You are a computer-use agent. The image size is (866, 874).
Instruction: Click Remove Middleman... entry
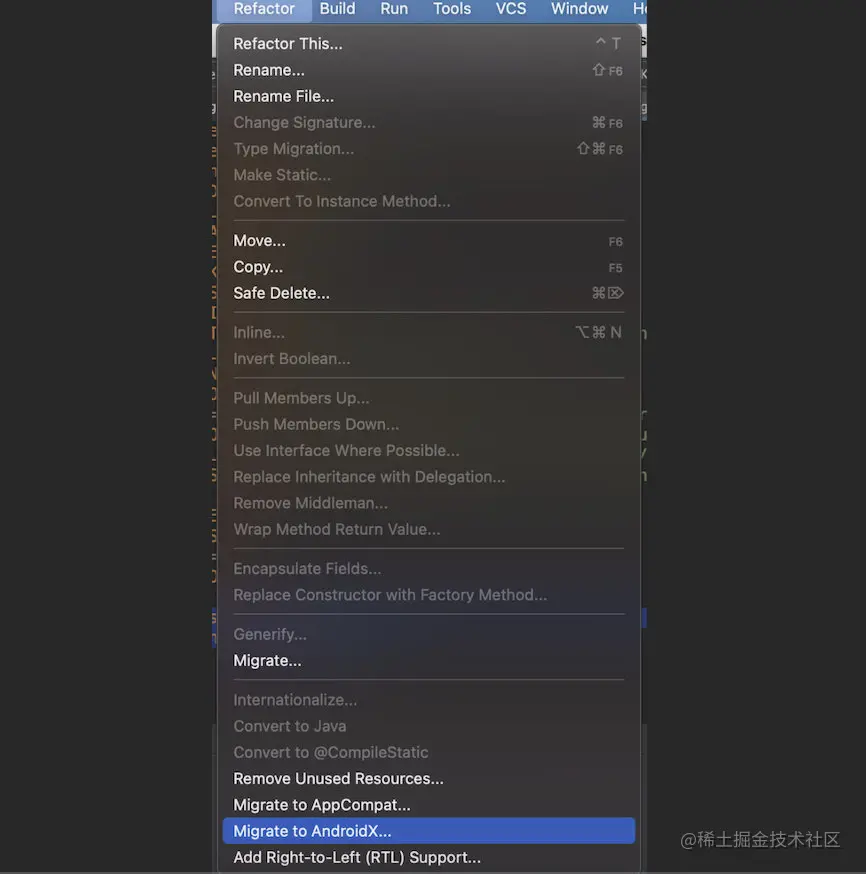pyautogui.click(x=429, y=503)
